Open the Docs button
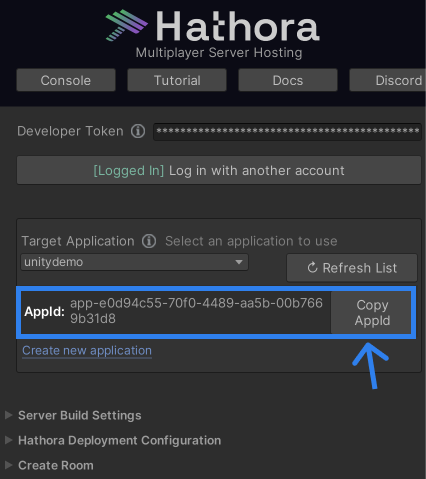The width and height of the screenshot is (426, 479). pos(288,80)
